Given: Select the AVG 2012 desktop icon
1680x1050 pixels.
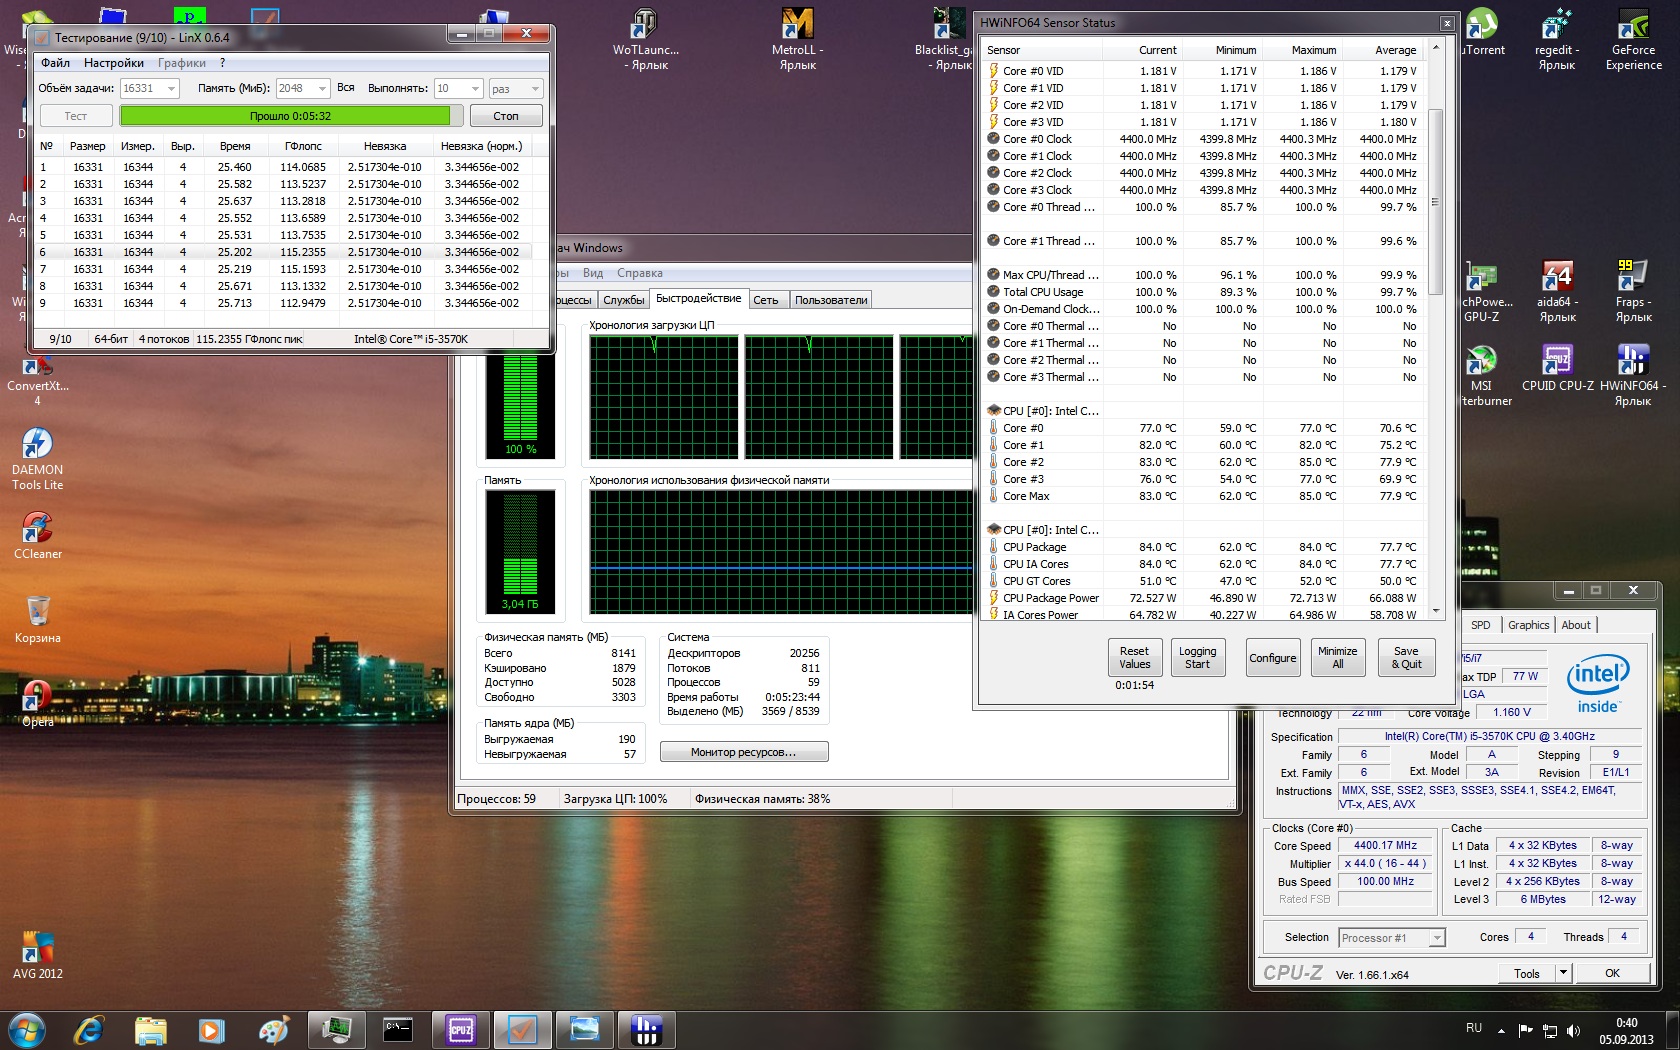Looking at the screenshot, I should pyautogui.click(x=37, y=955).
